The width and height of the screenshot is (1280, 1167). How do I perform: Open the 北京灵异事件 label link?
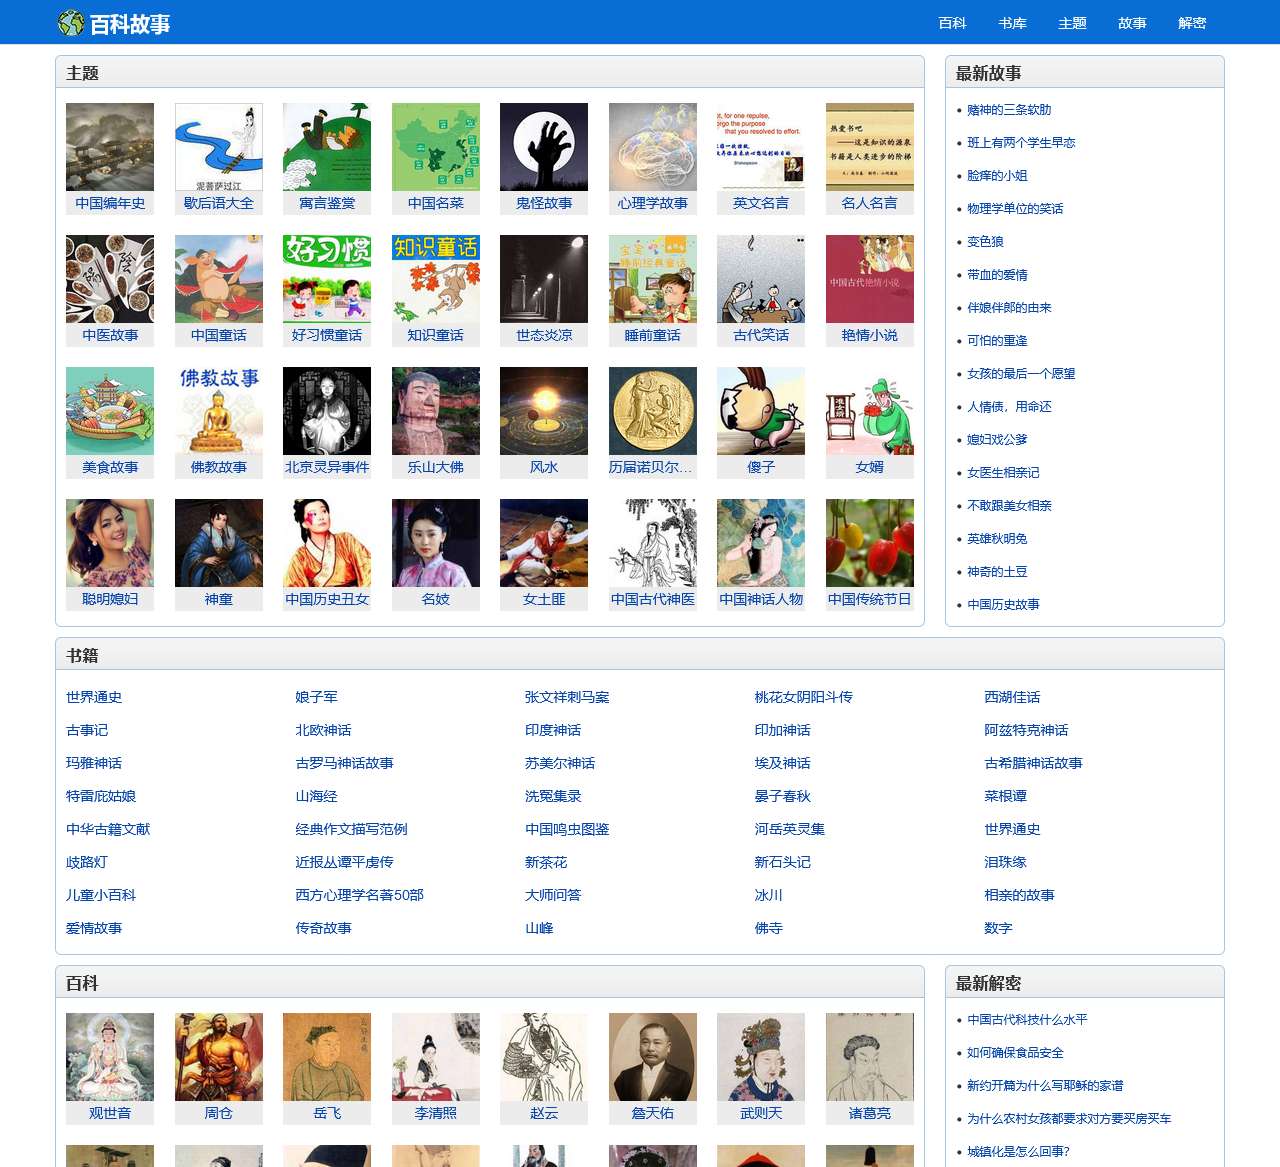[327, 467]
